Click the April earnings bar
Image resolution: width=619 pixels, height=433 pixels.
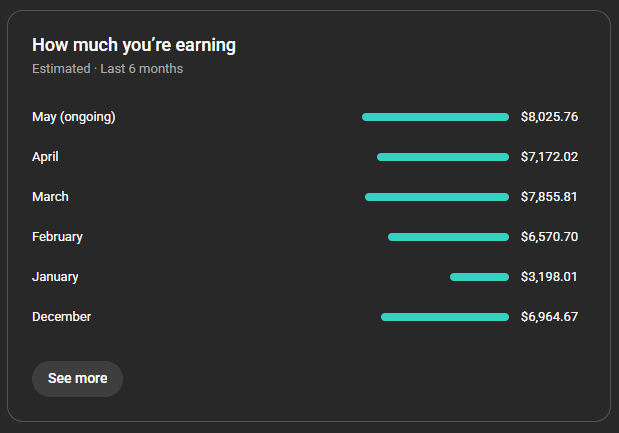tap(443, 157)
